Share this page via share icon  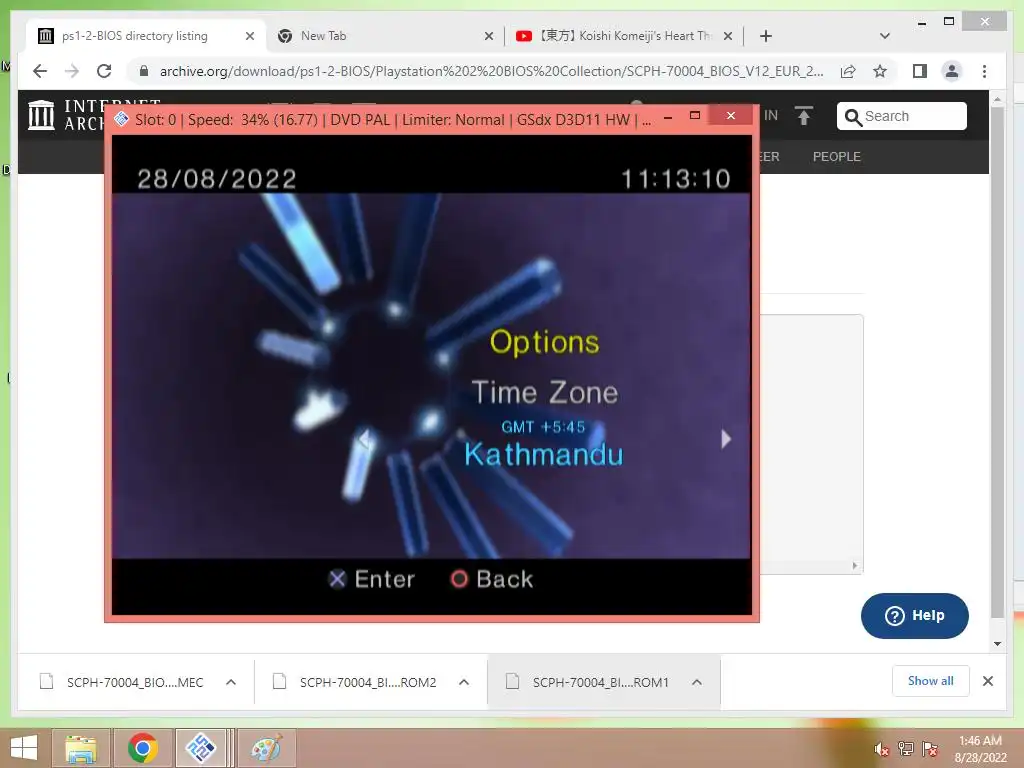point(848,71)
